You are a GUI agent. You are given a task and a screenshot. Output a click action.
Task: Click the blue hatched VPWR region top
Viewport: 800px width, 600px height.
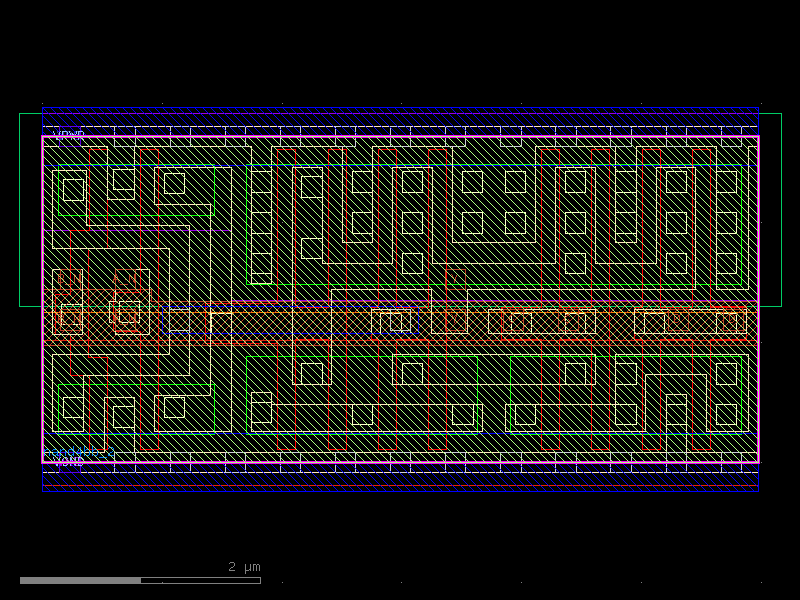400,120
